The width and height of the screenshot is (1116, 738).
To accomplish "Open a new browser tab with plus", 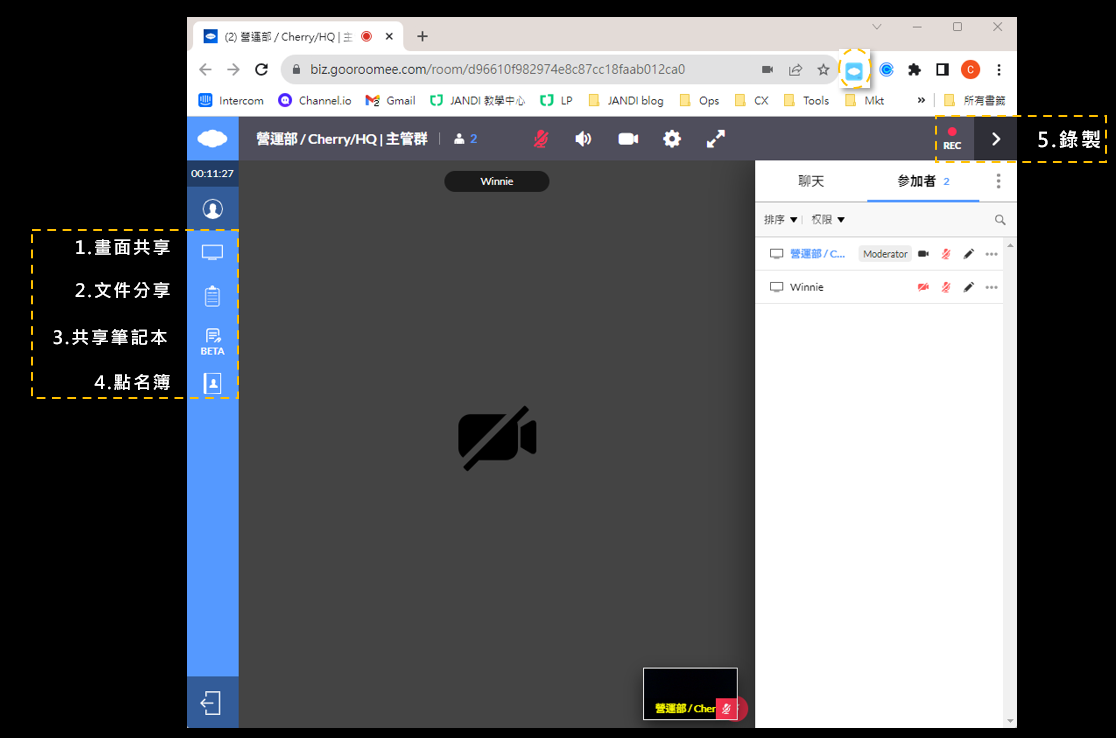I will click(x=422, y=36).
